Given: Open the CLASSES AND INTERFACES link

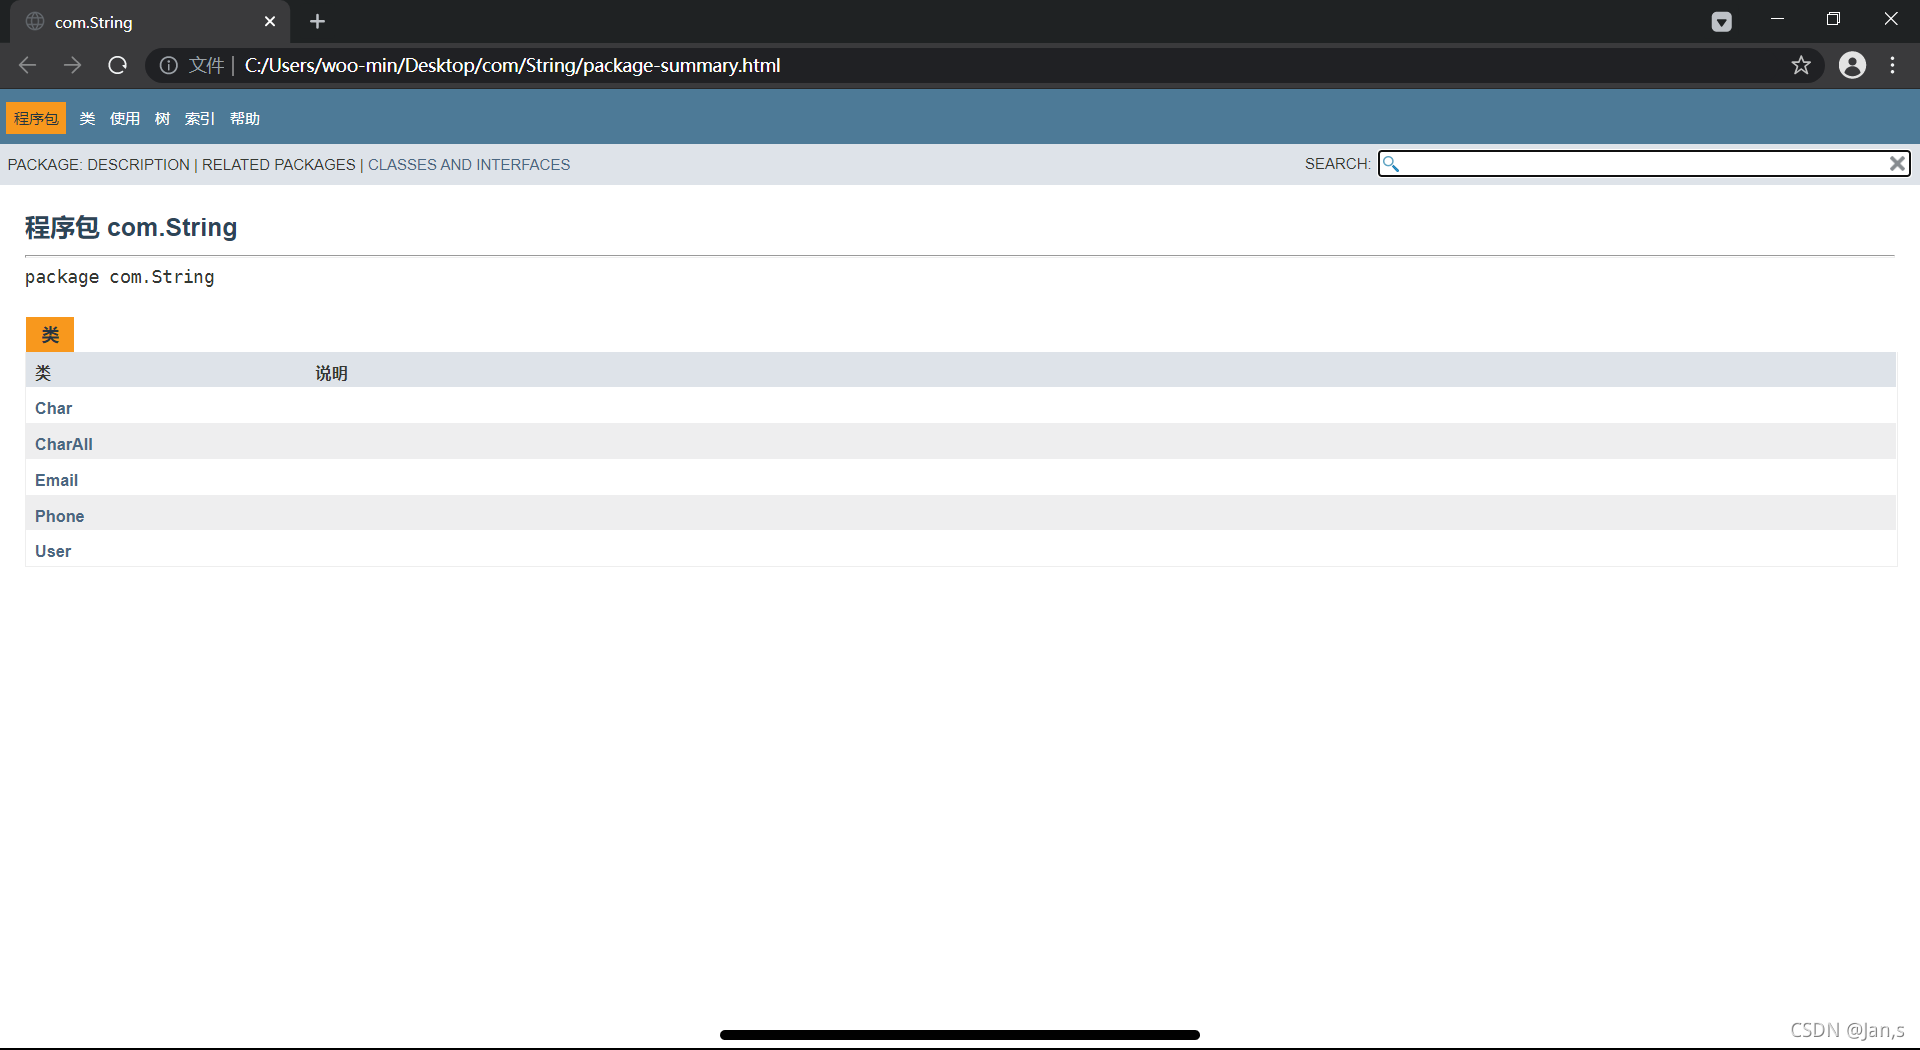Looking at the screenshot, I should [x=469, y=164].
